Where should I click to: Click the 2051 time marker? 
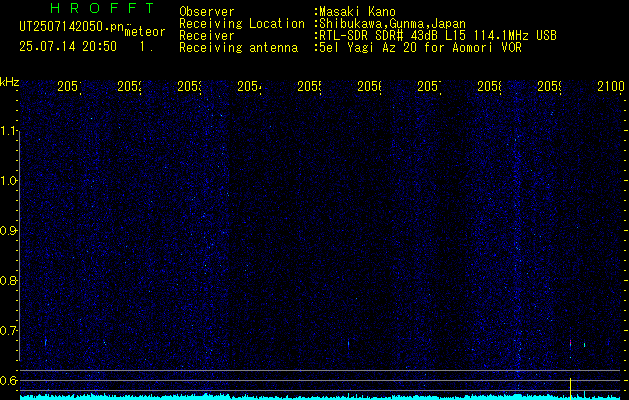pos(69,86)
